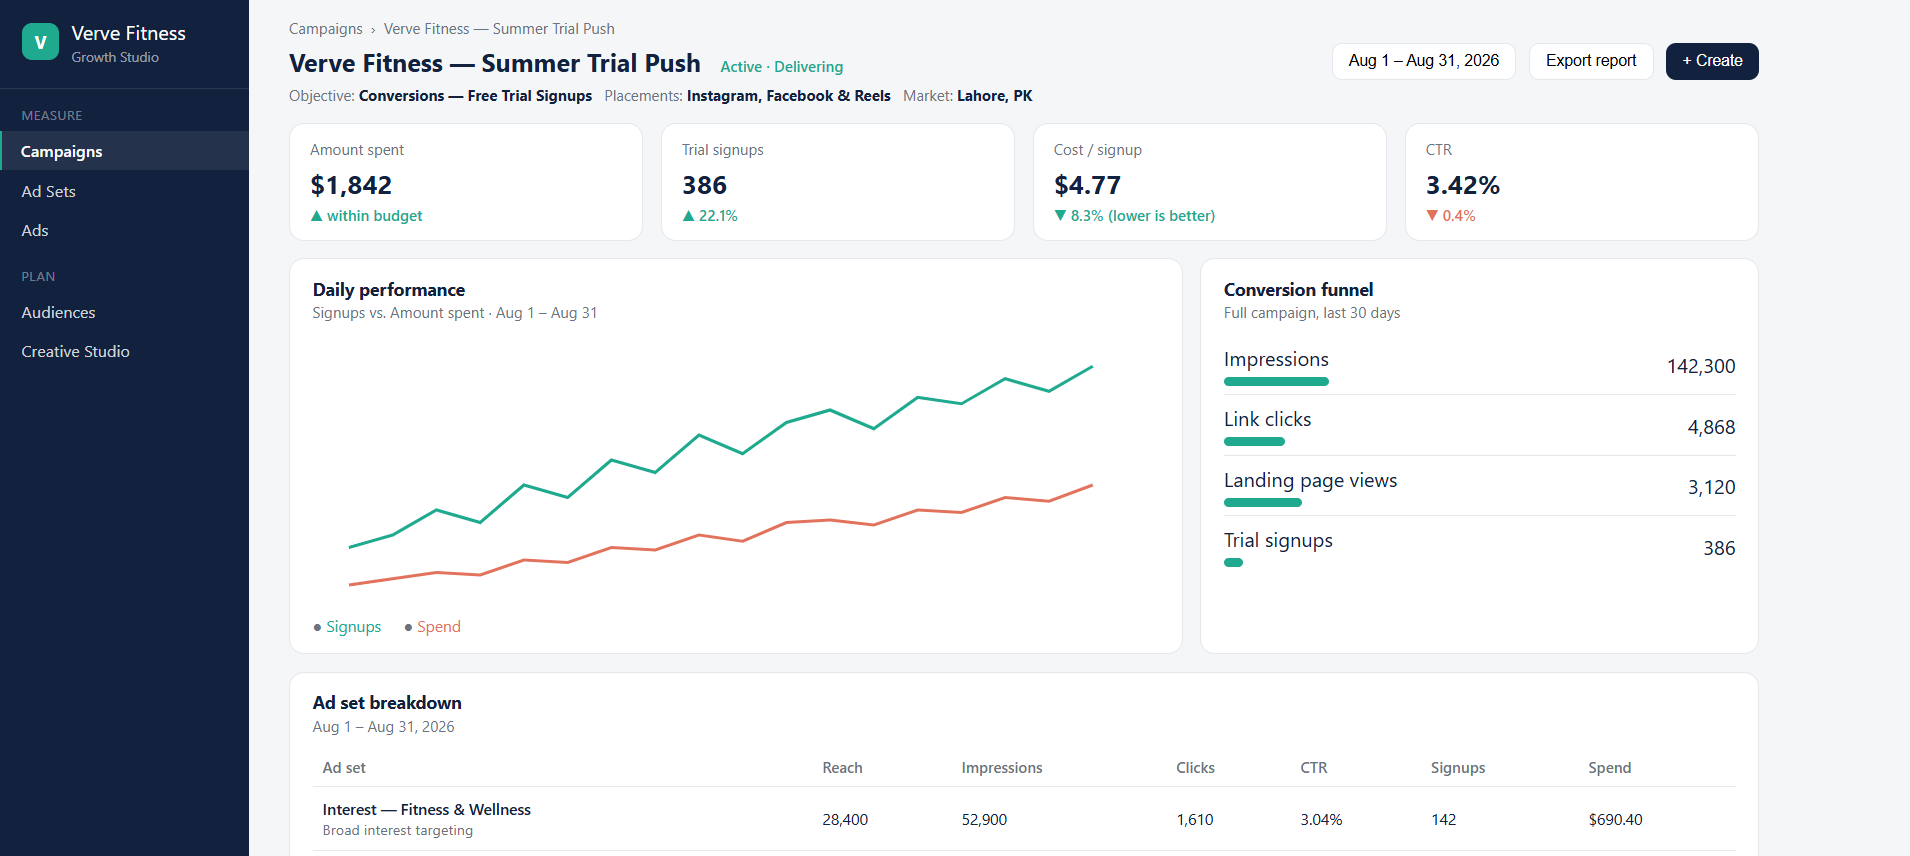
Task: Click the + Create button
Action: tap(1711, 61)
